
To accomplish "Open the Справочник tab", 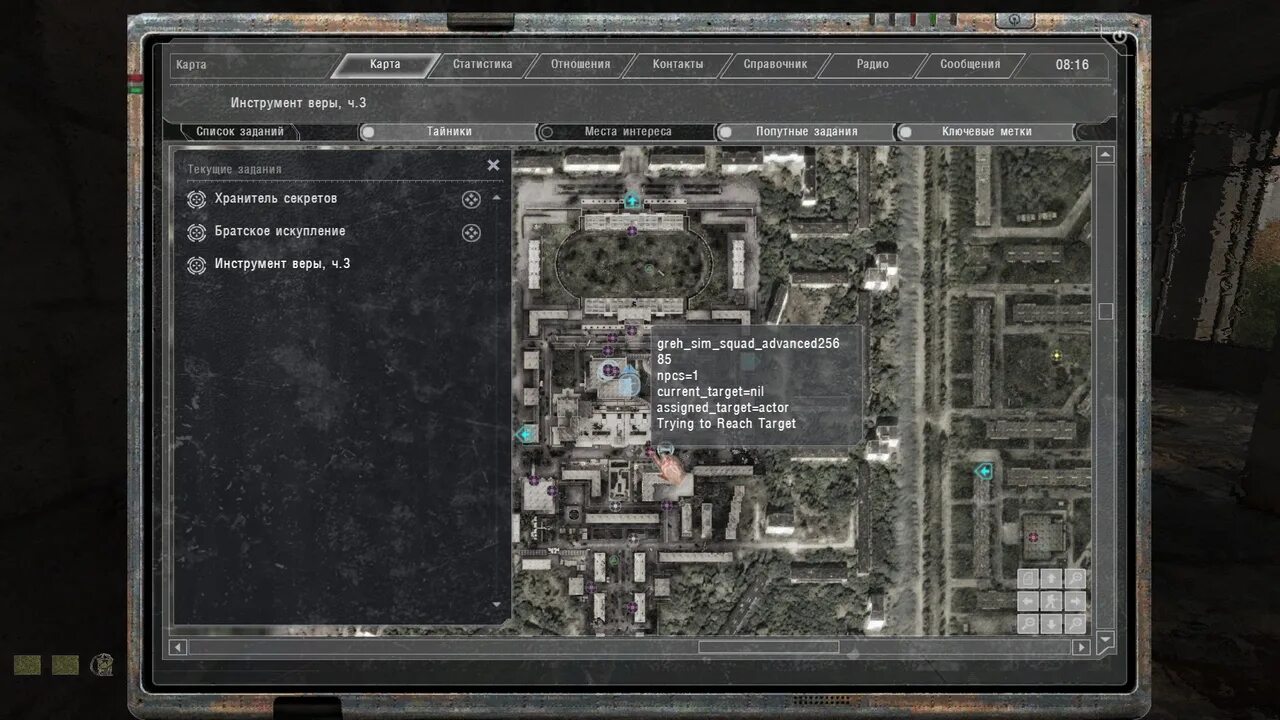I will pyautogui.click(x=775, y=65).
